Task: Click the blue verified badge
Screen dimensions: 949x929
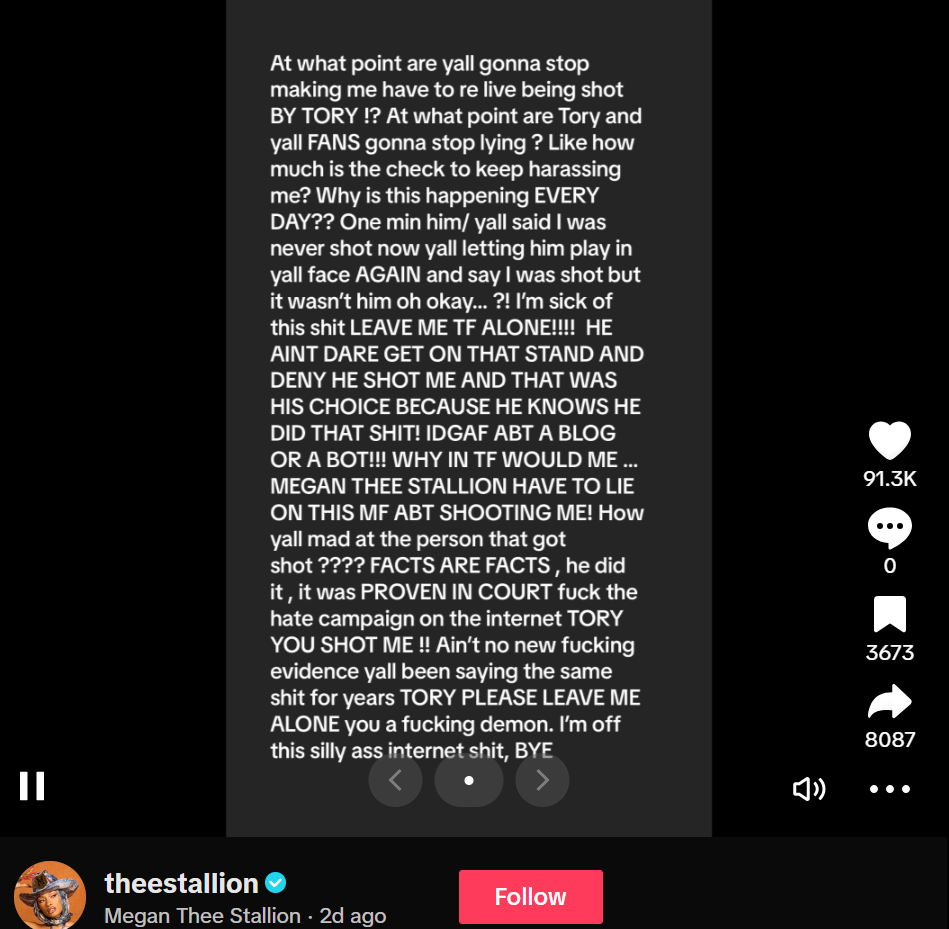Action: pyautogui.click(x=275, y=883)
